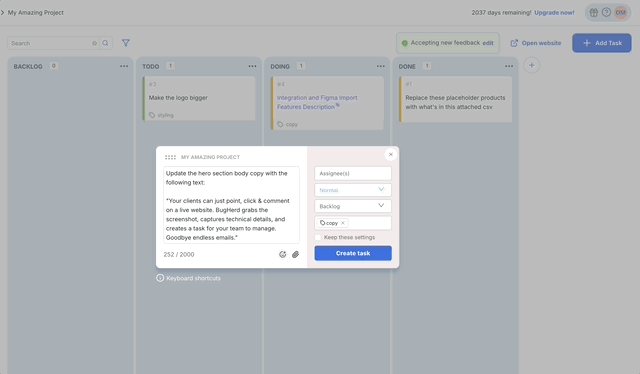Viewport: 640px width, 374px height.
Task: Click the Add Task button
Action: pos(602,43)
